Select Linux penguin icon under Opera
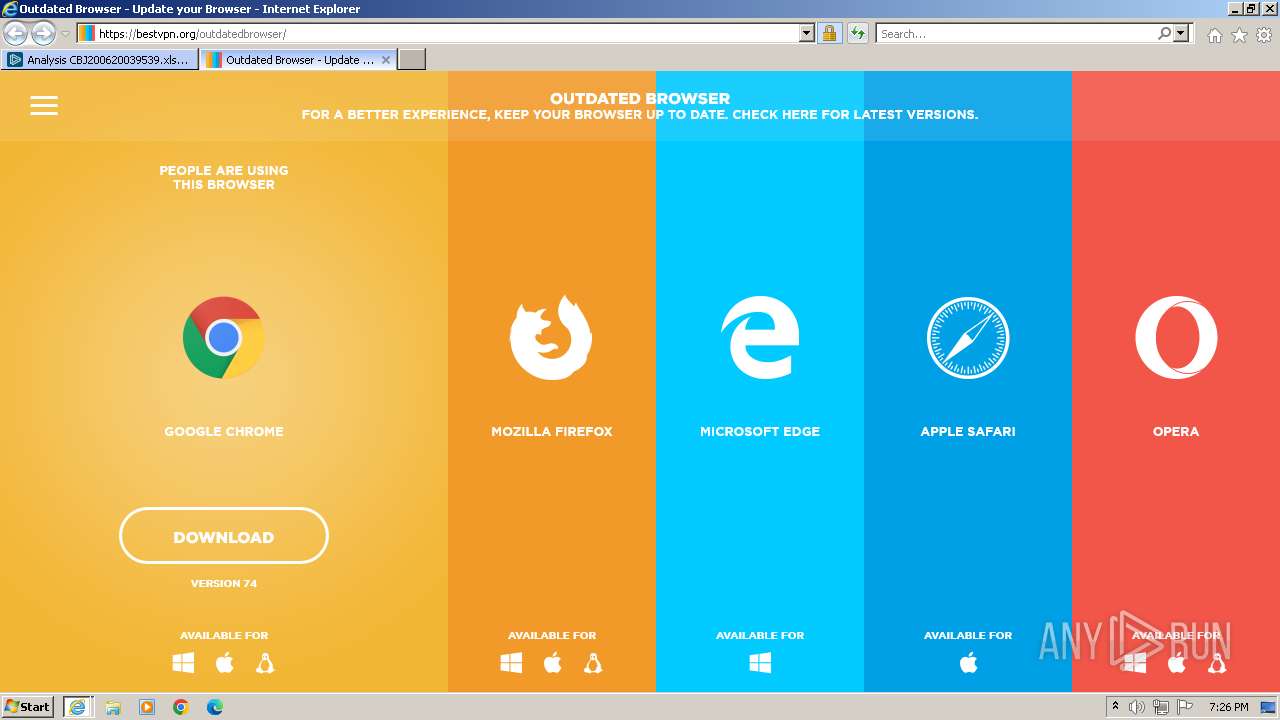Image resolution: width=1280 pixels, height=720 pixels. tap(1217, 663)
